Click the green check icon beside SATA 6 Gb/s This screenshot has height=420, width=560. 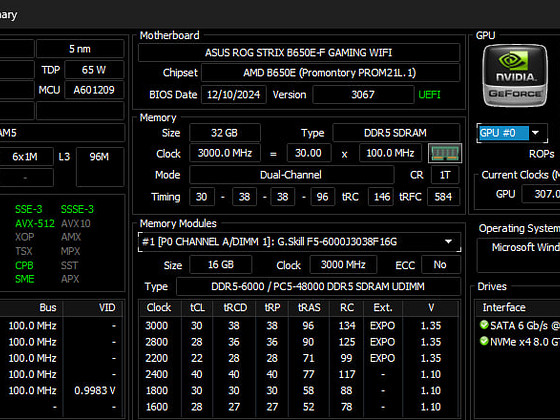tap(484, 325)
